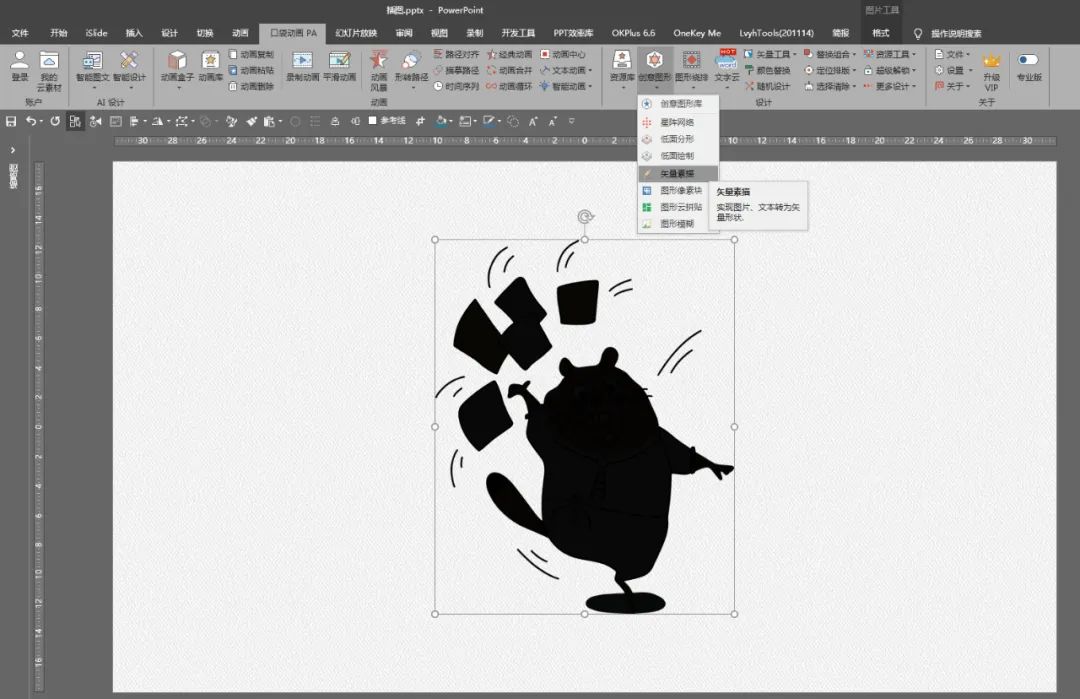Click the 超级解锁 button
1080x699 pixels.
[890, 70]
